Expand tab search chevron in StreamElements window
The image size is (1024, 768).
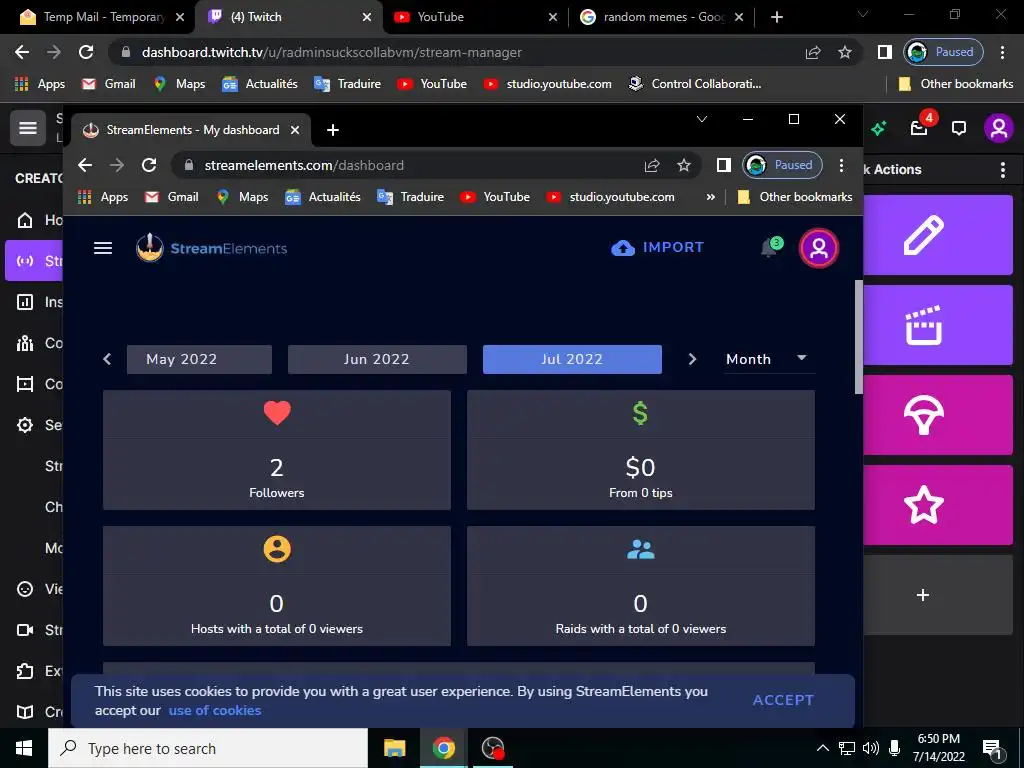702,119
